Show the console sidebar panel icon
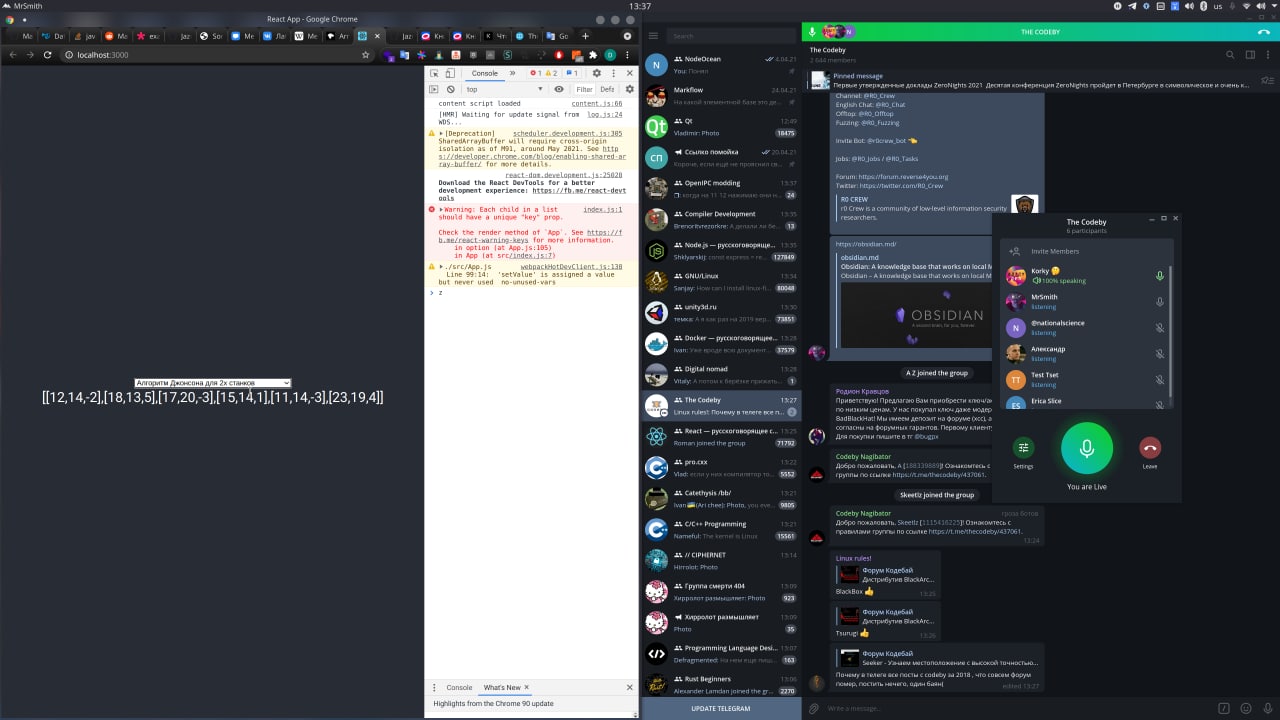 pyautogui.click(x=434, y=89)
